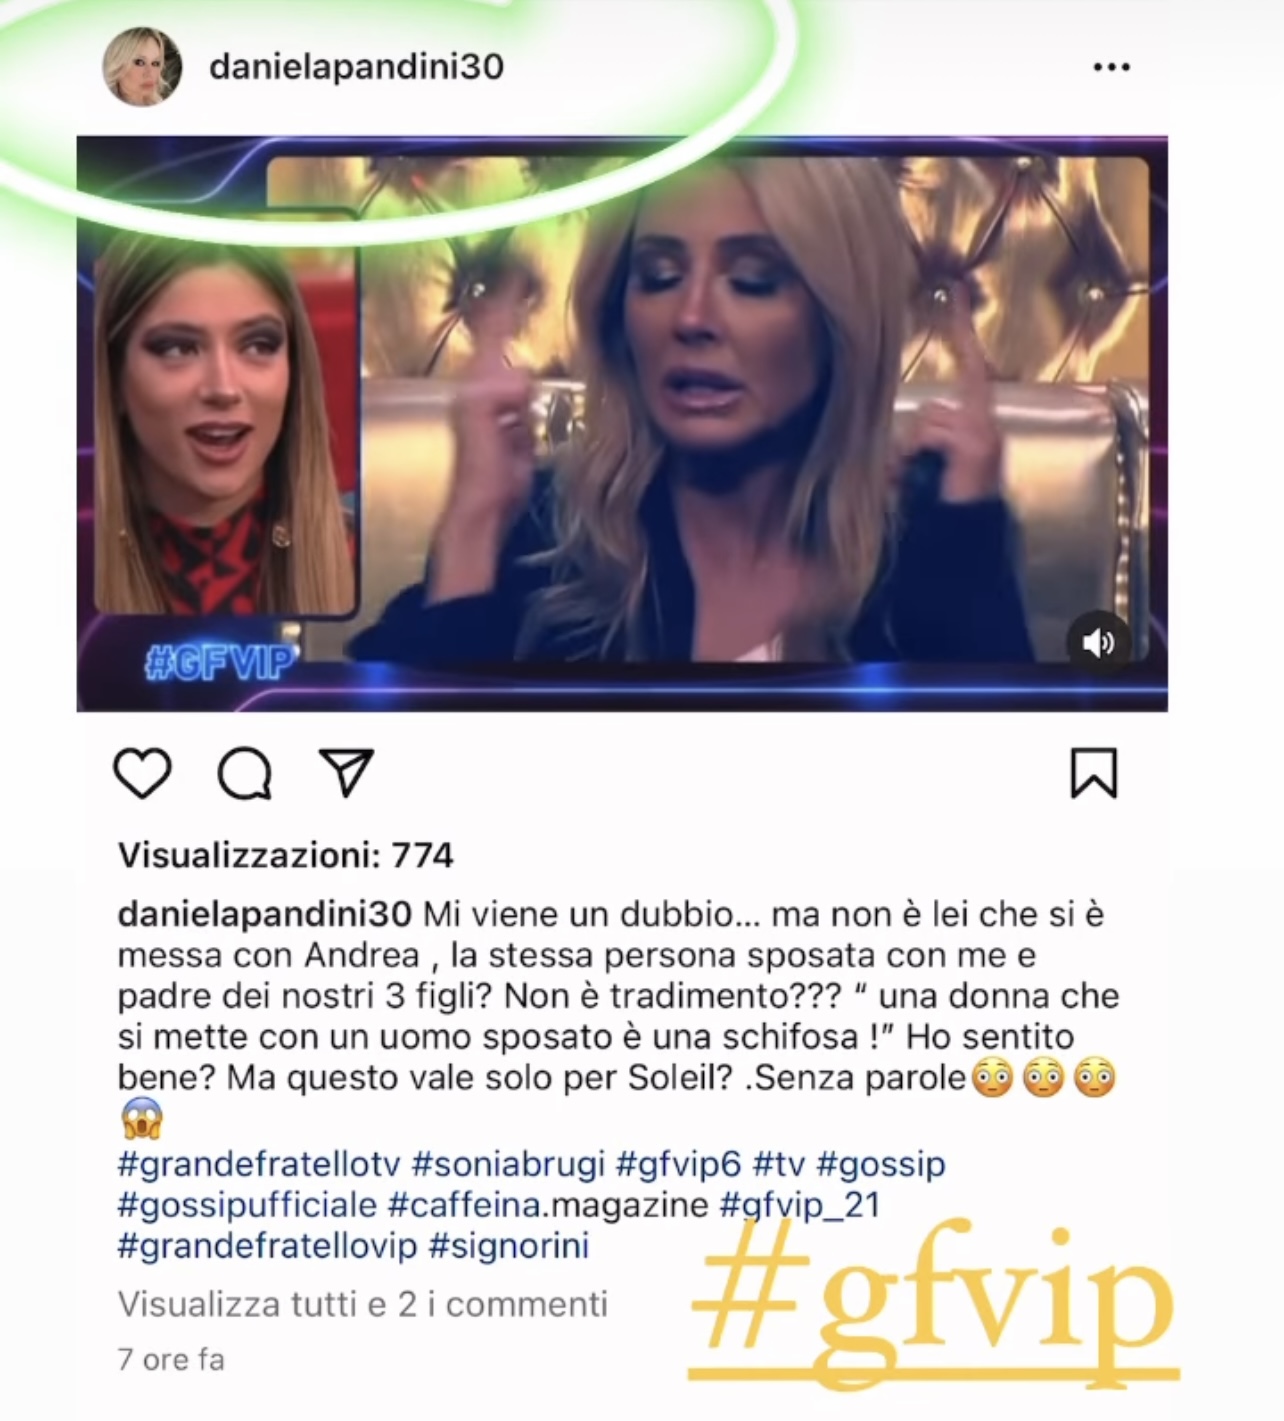Open the #signorini hashtag

[x=508, y=1246]
